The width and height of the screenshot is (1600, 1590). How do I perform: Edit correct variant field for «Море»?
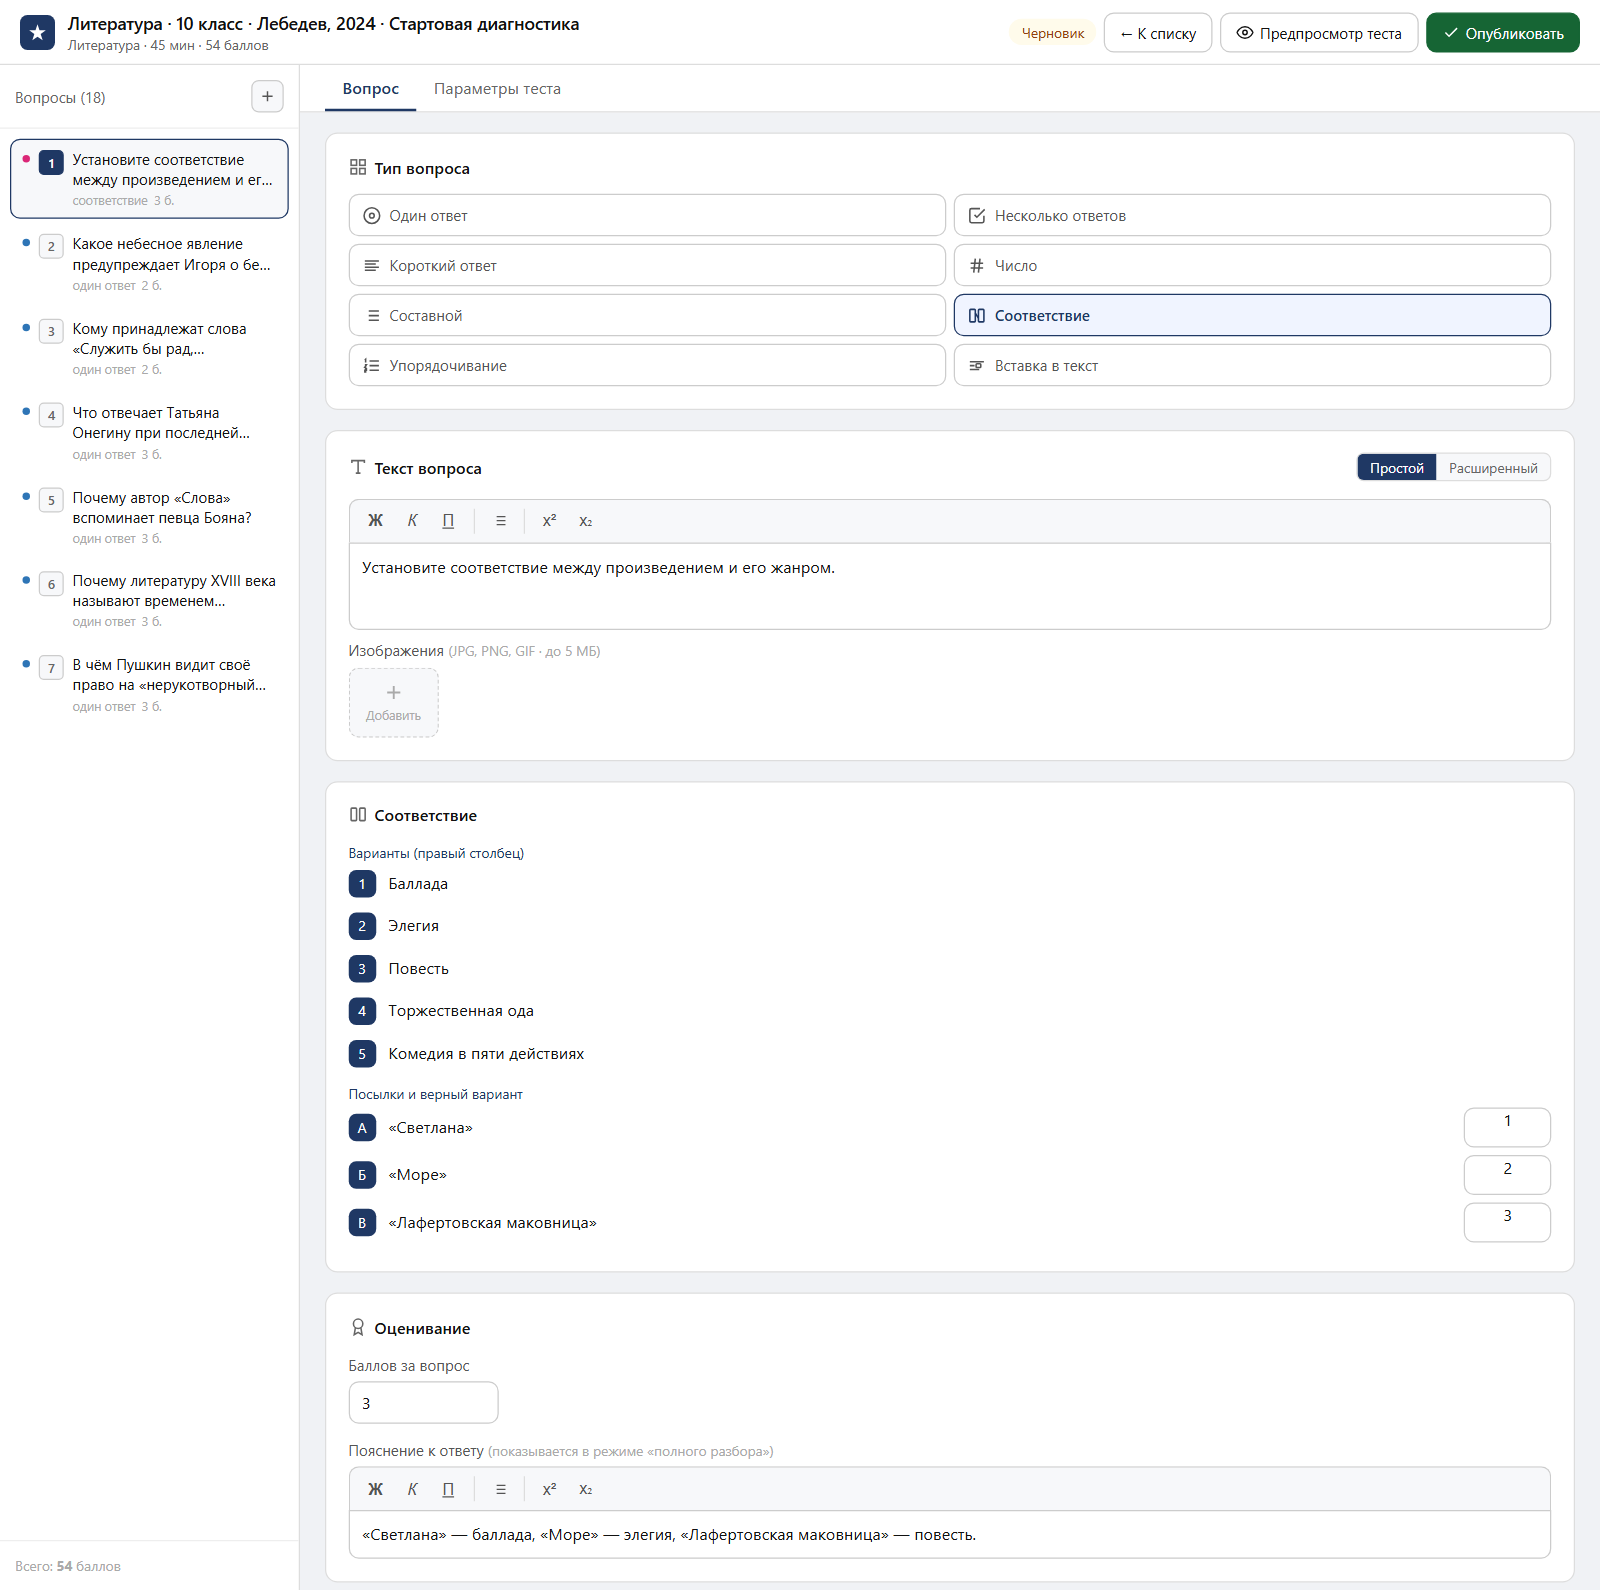(x=1507, y=1175)
